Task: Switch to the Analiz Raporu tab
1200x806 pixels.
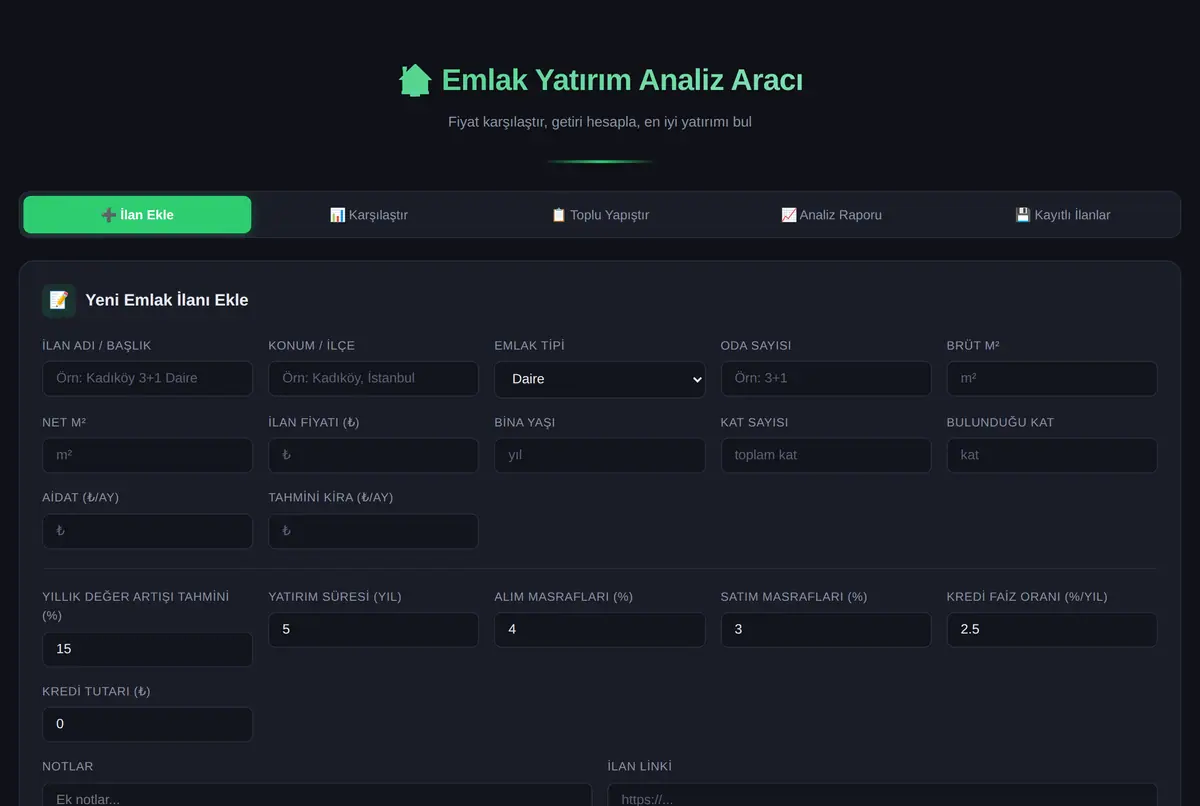Action: coord(831,215)
